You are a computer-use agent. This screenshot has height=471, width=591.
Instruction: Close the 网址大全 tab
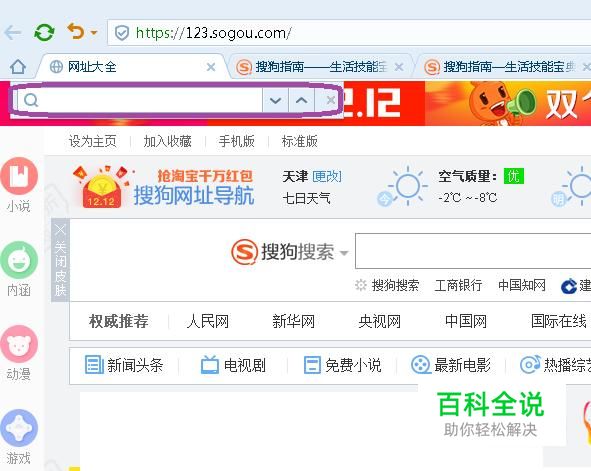(x=211, y=67)
